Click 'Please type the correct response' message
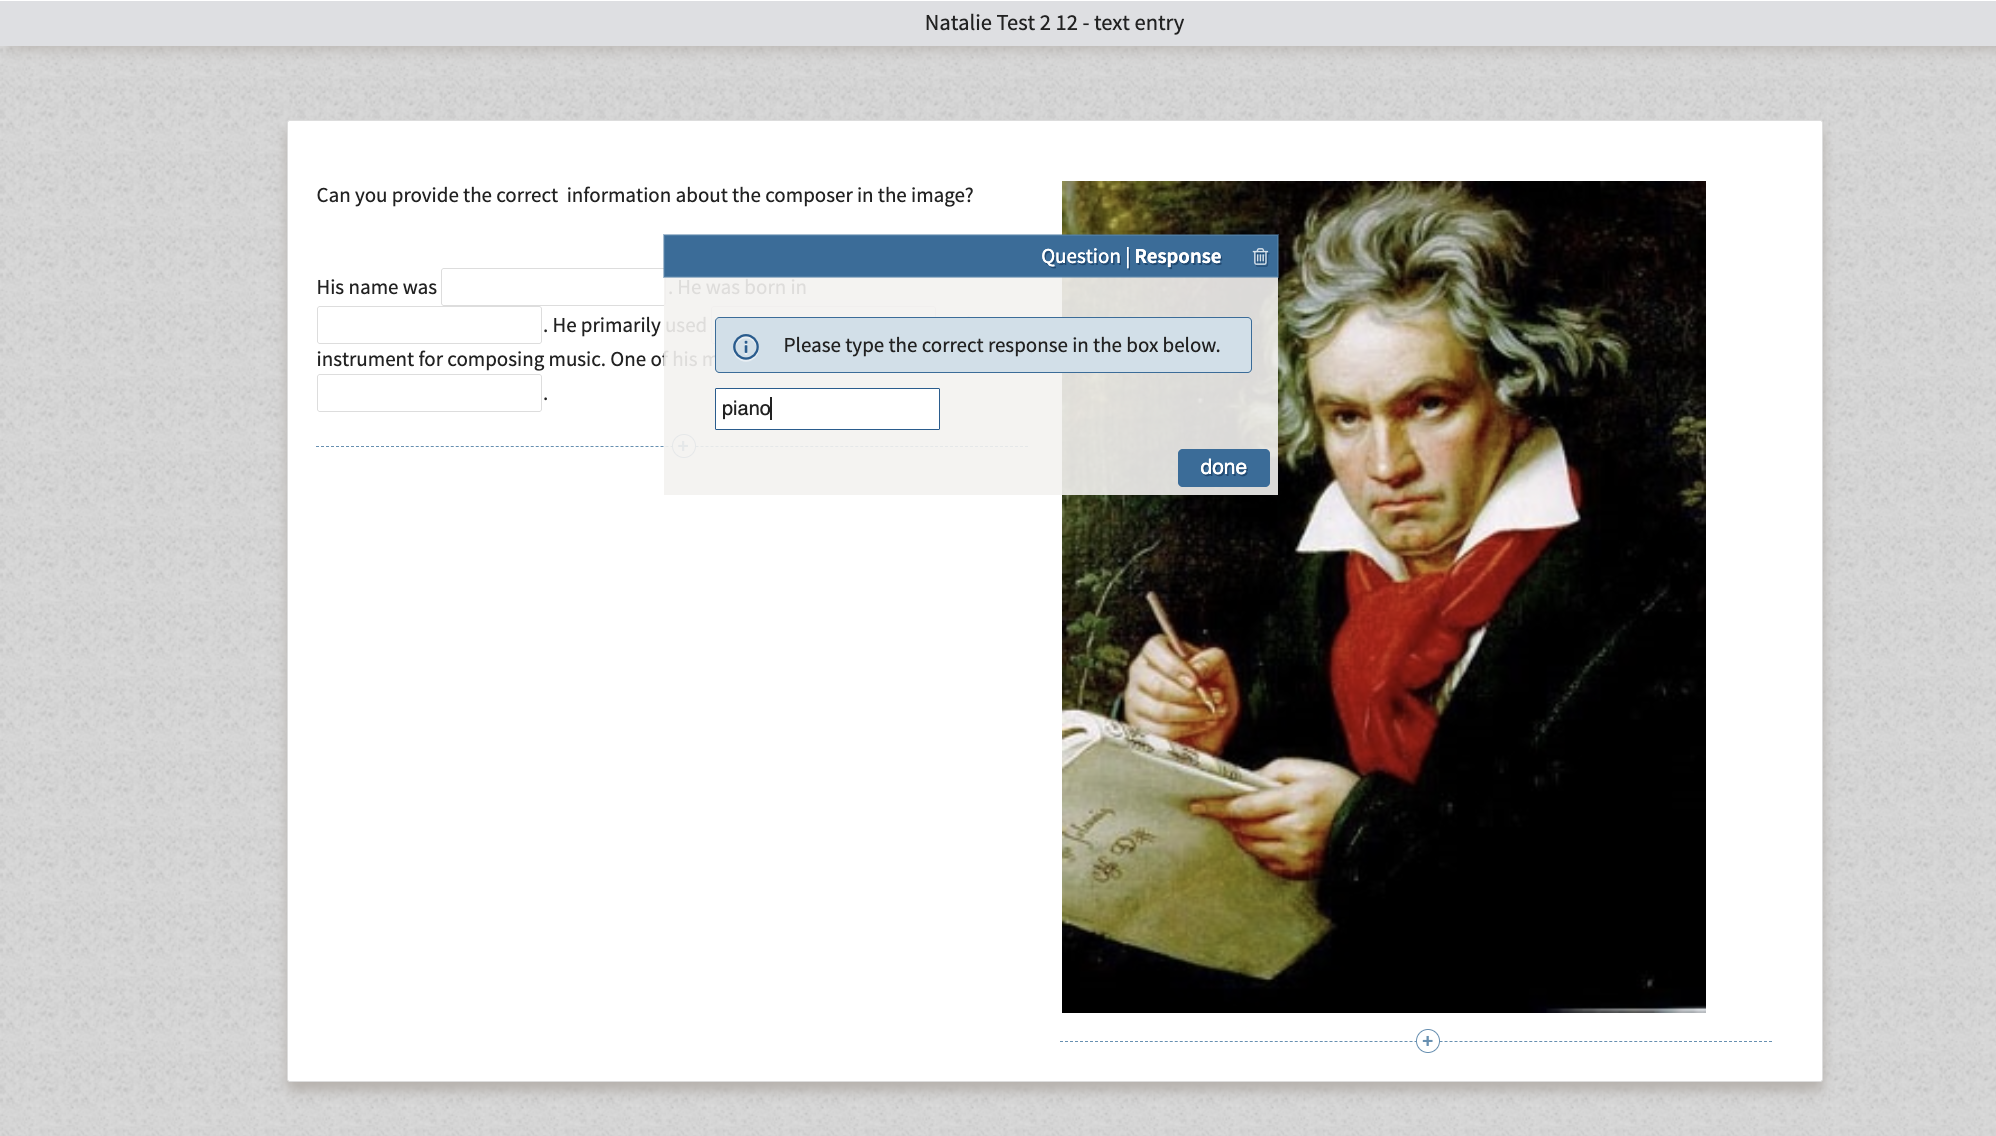This screenshot has height=1136, width=1996. click(983, 345)
